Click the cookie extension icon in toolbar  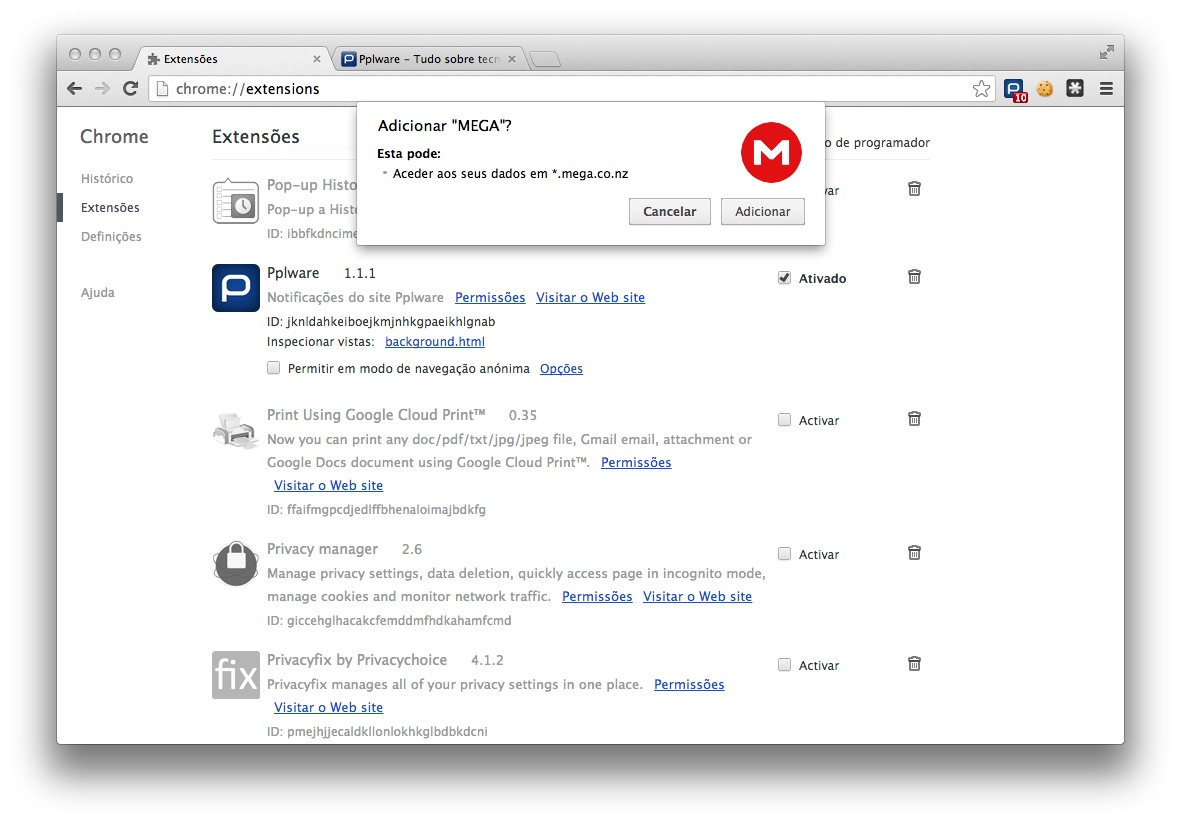[1045, 89]
